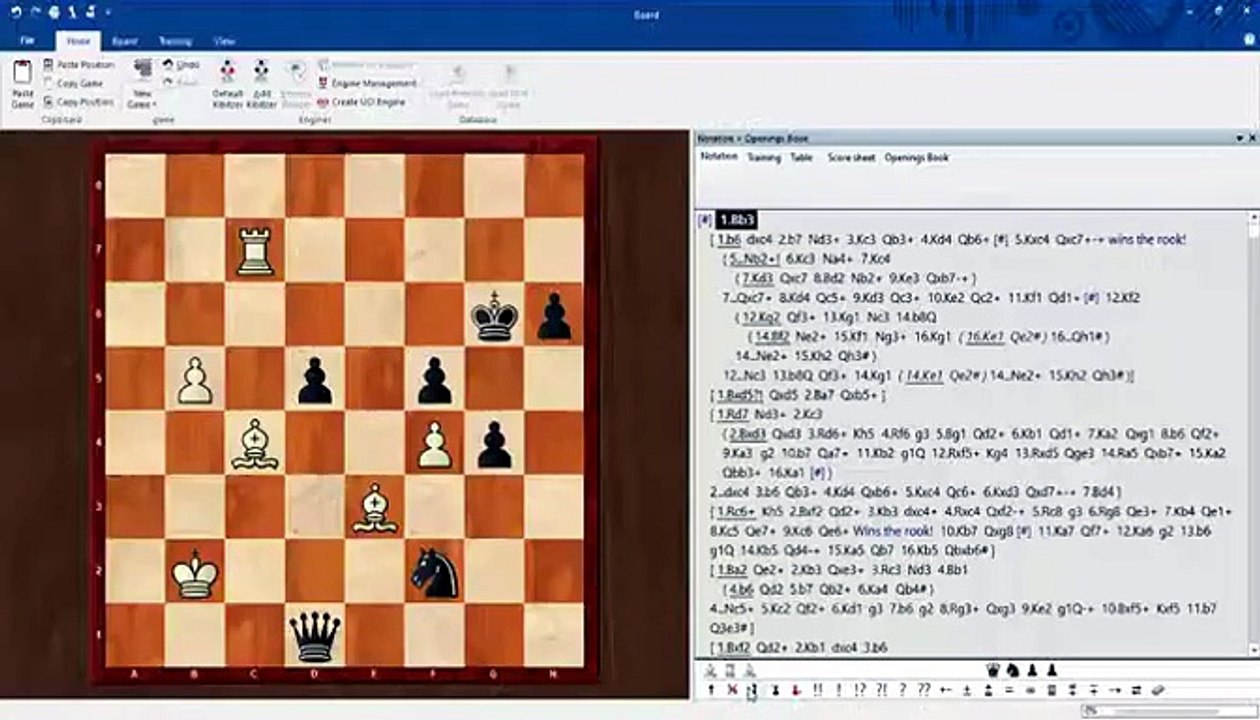This screenshot has width=1260, height=720.
Task: Insert the !? interesting move symbol
Action: [x=860, y=690]
